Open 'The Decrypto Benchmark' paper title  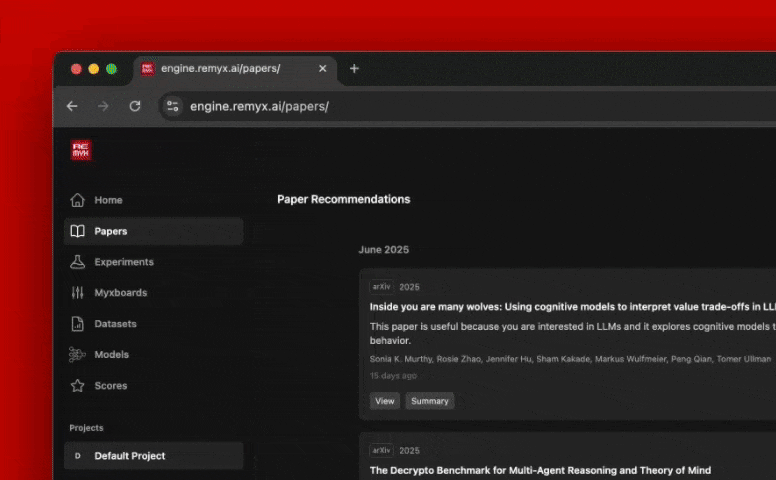(540, 470)
